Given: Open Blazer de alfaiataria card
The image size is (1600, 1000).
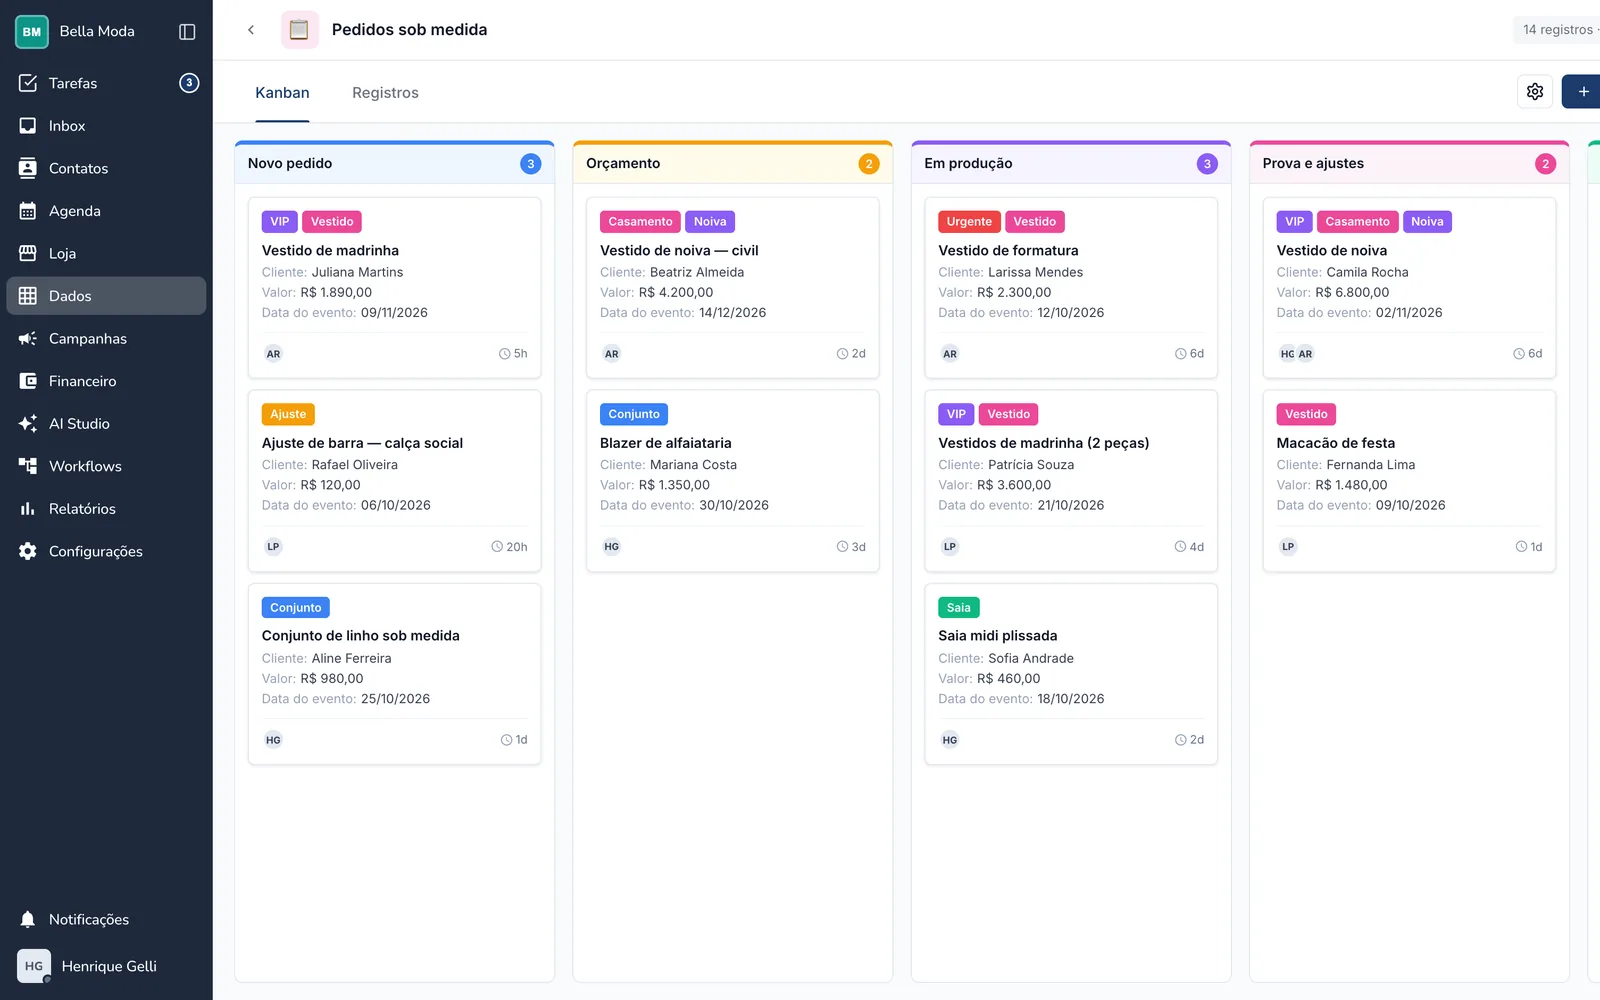Looking at the screenshot, I should tap(732, 481).
